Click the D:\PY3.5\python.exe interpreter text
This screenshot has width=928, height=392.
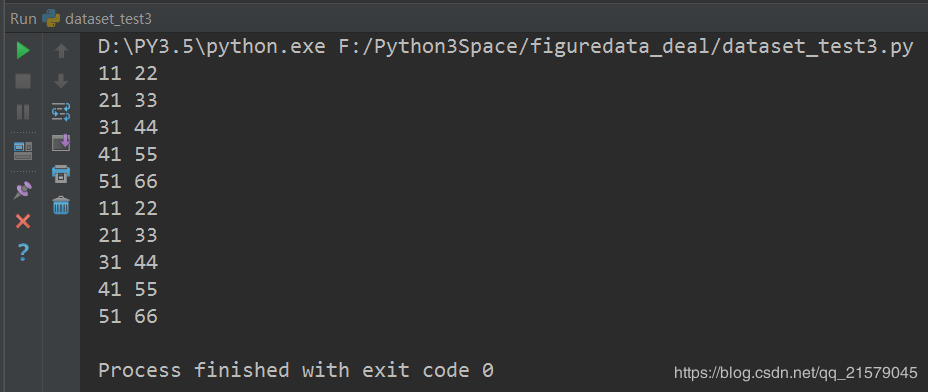click(212, 47)
